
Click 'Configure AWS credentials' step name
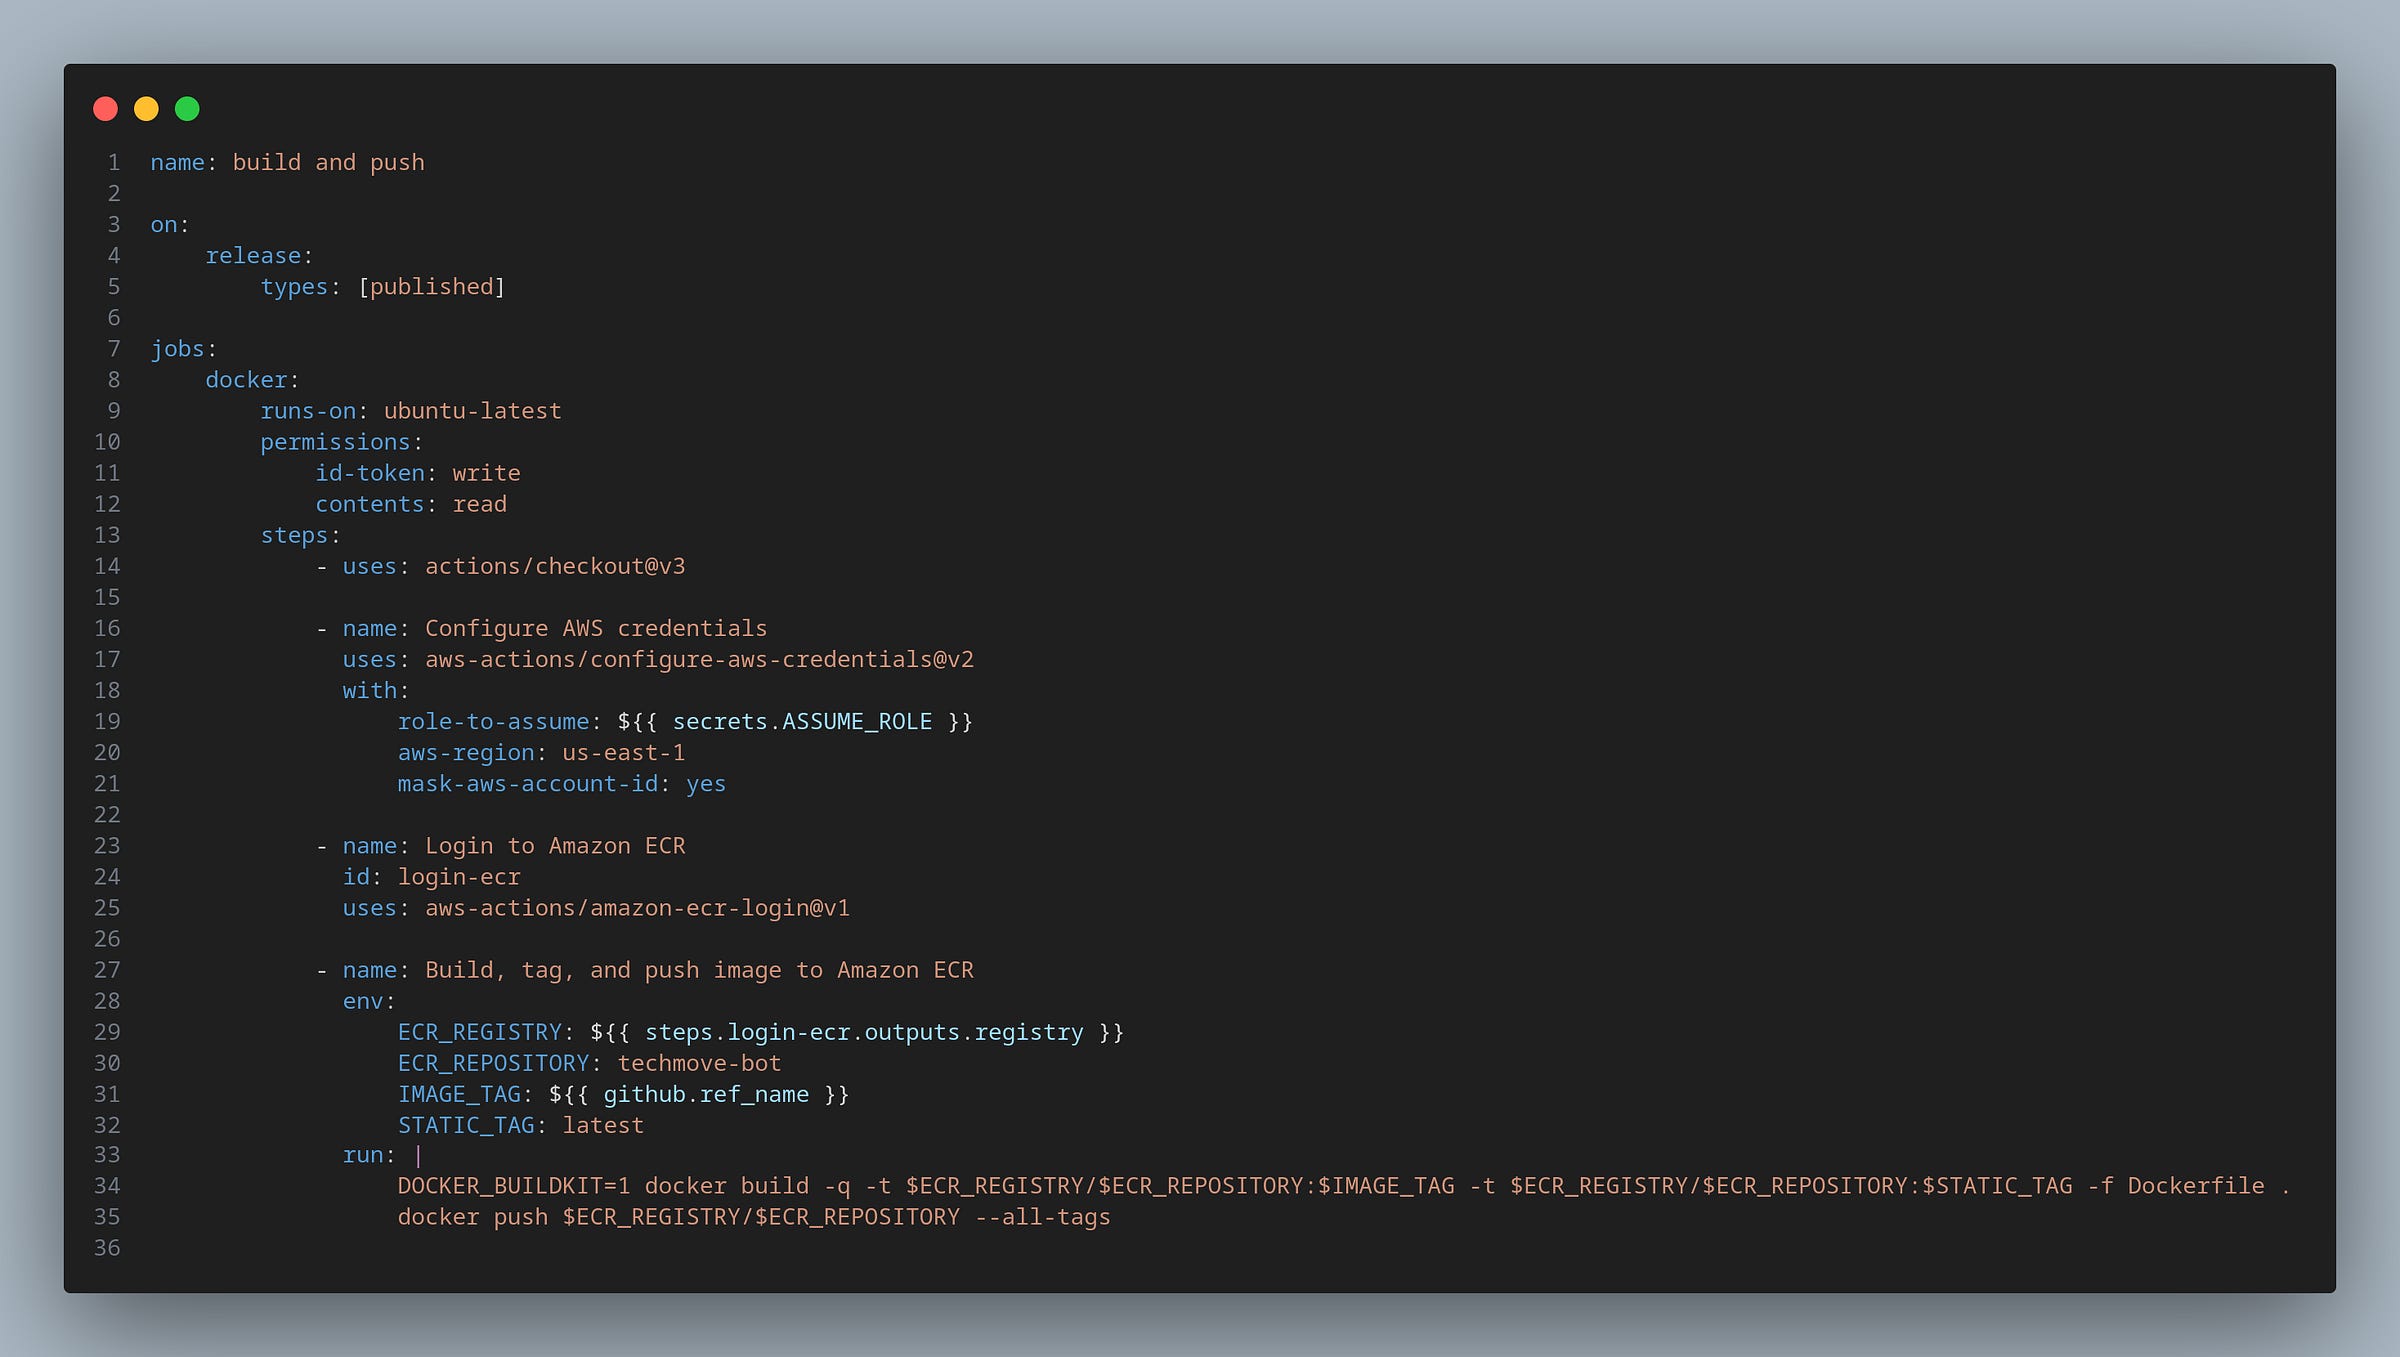coord(596,628)
